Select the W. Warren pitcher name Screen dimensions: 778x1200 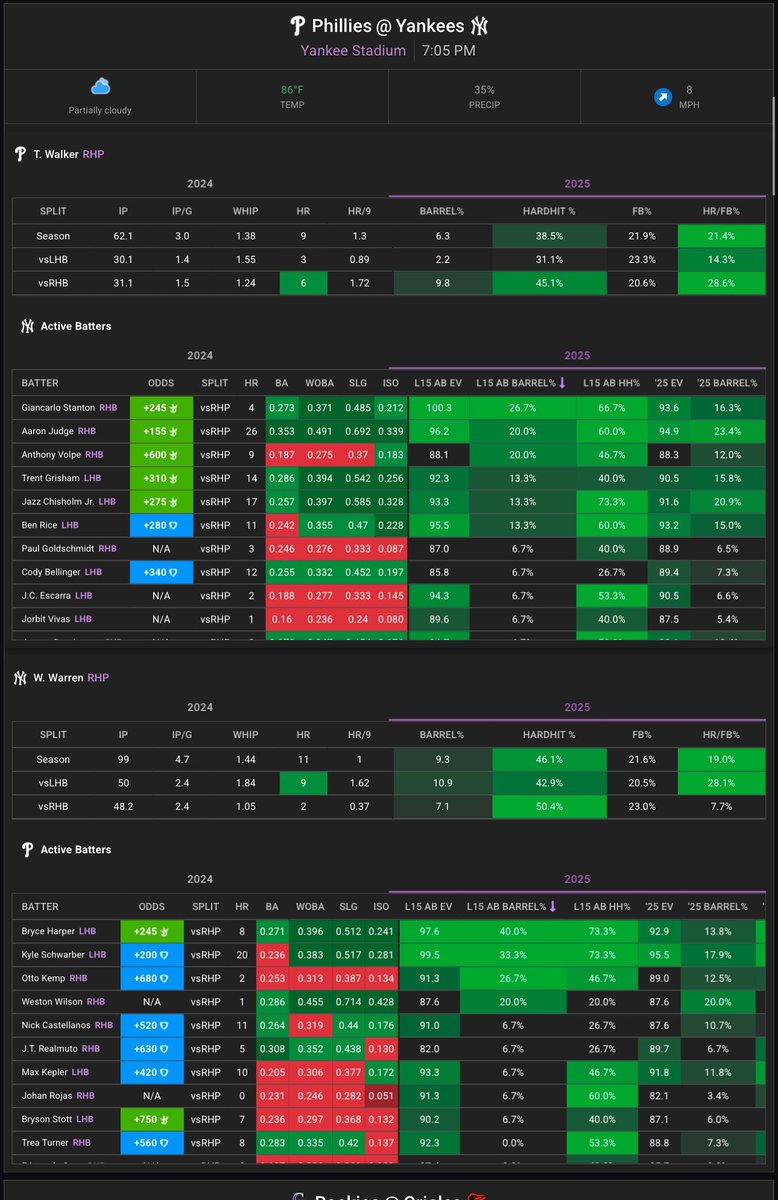click(58, 677)
